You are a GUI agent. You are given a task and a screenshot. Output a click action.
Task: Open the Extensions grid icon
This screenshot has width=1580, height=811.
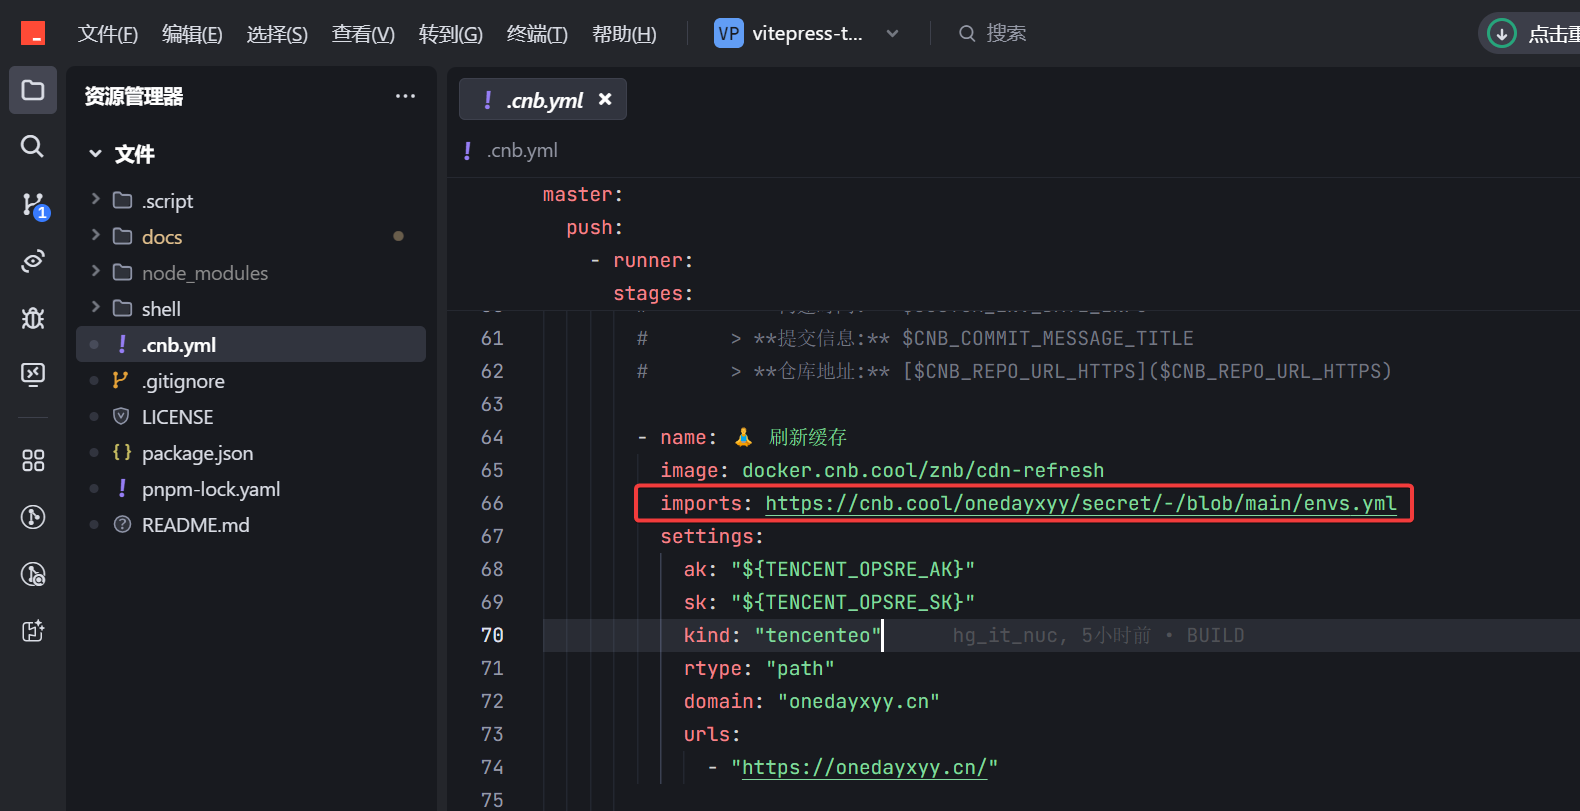point(33,460)
